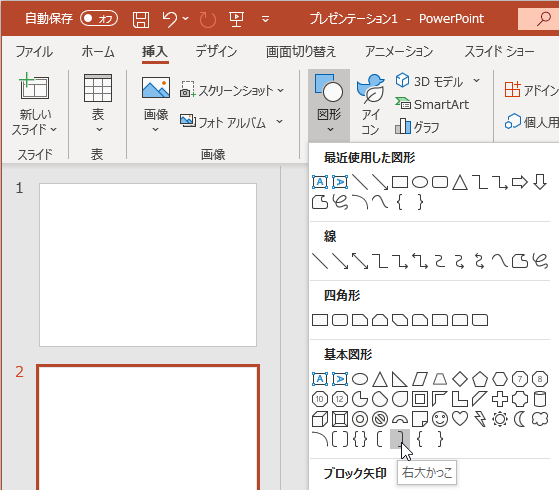Image resolution: width=559 pixels, height=490 pixels.
Task: Choose the first rectangle in 四角形 section
Action: click(320, 320)
